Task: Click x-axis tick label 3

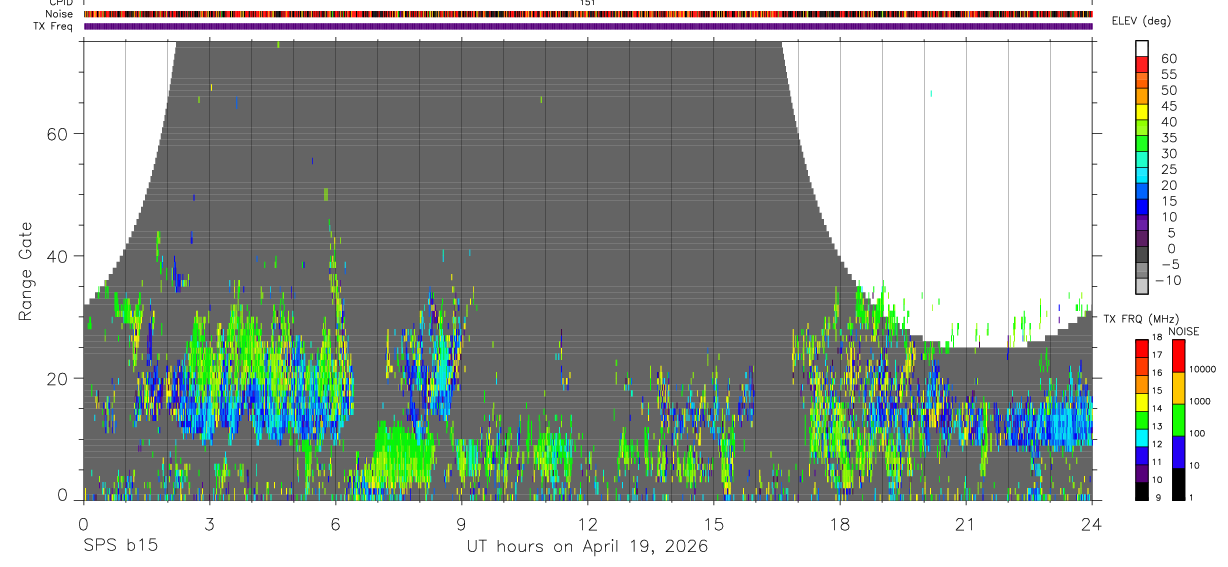Action: click(x=209, y=523)
